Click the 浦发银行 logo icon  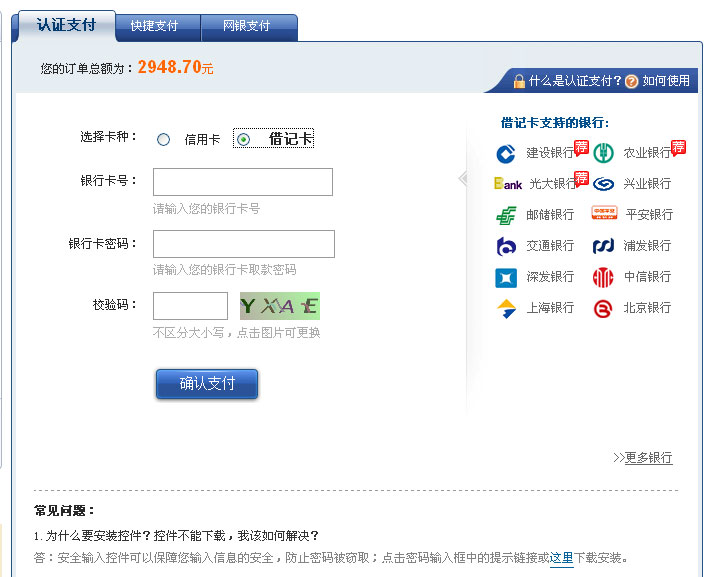pyautogui.click(x=603, y=246)
